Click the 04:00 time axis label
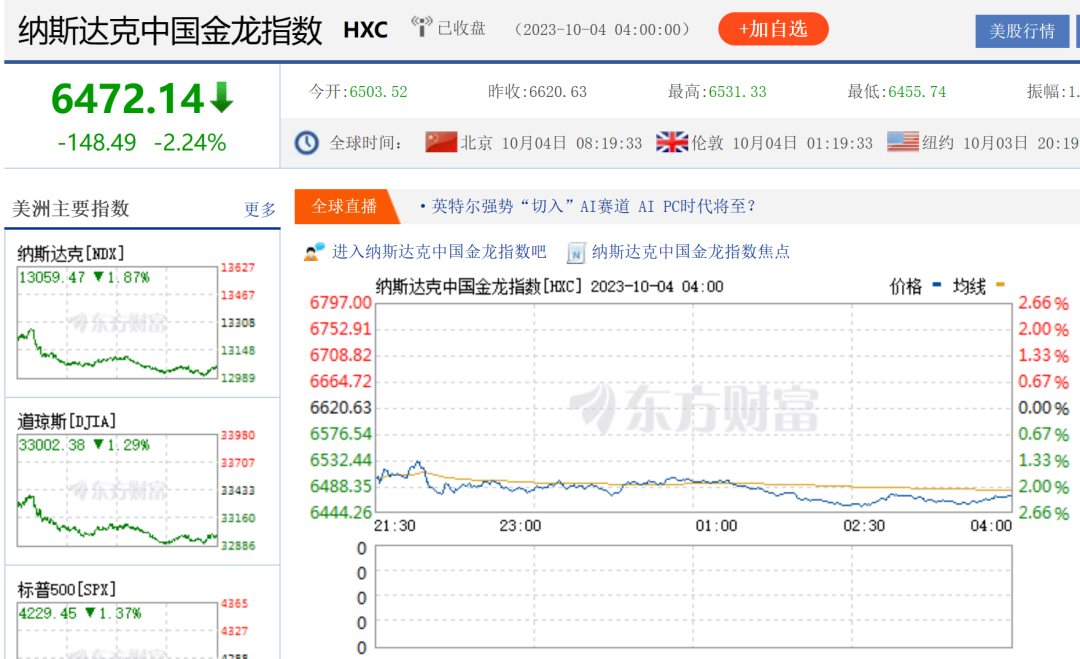 991,525
